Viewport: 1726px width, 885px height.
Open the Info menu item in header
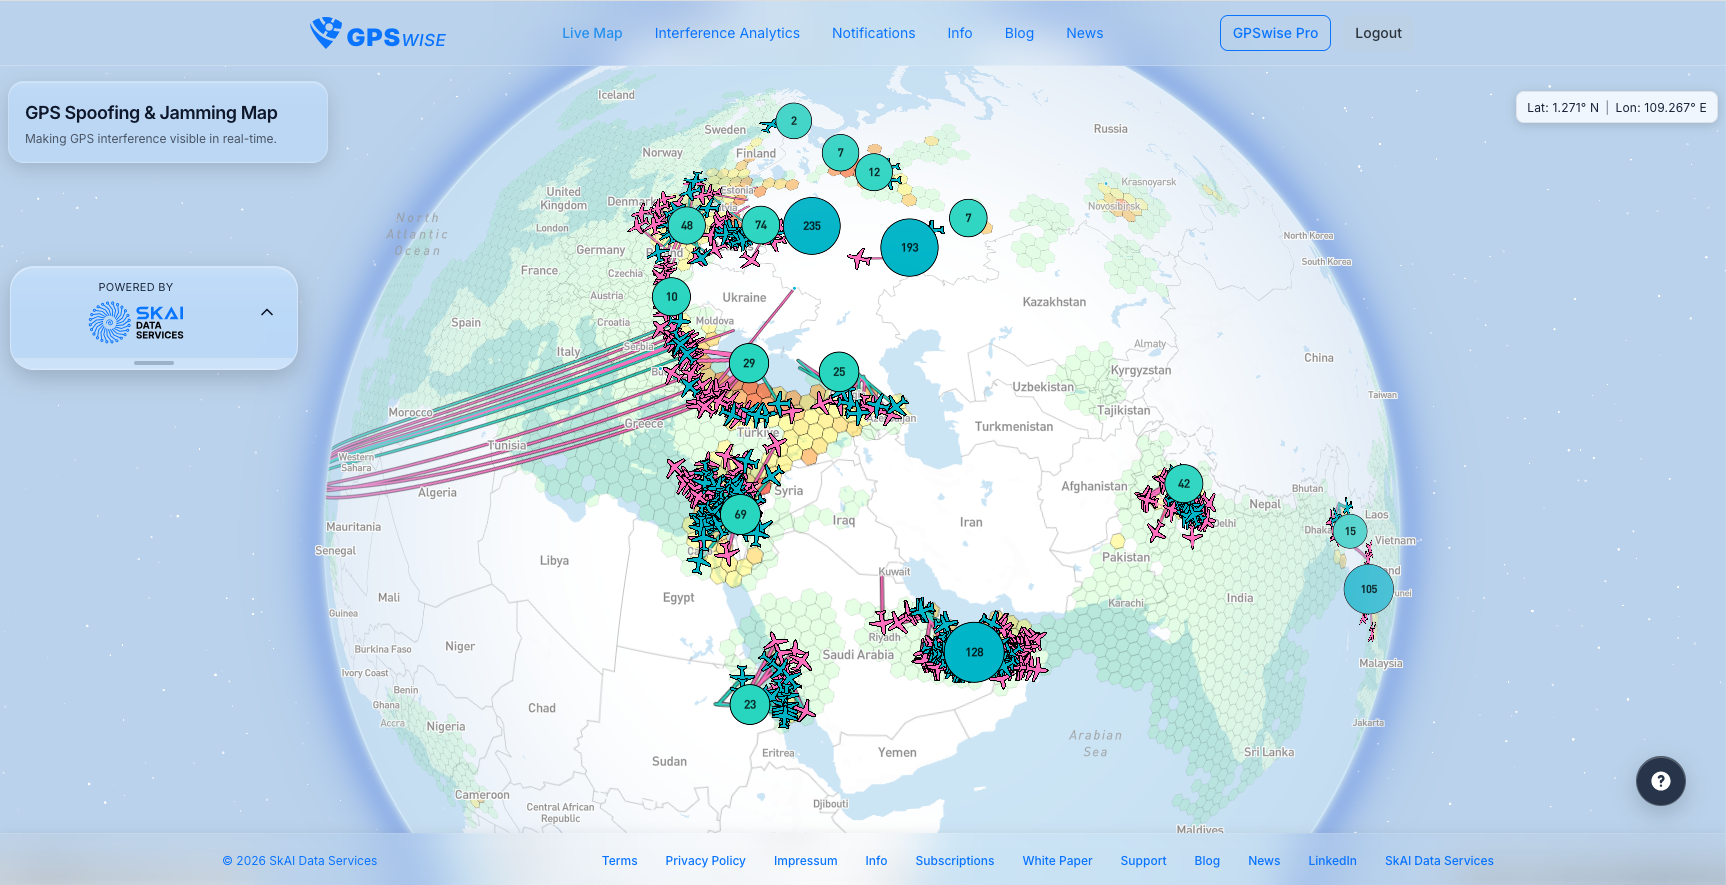tap(960, 33)
